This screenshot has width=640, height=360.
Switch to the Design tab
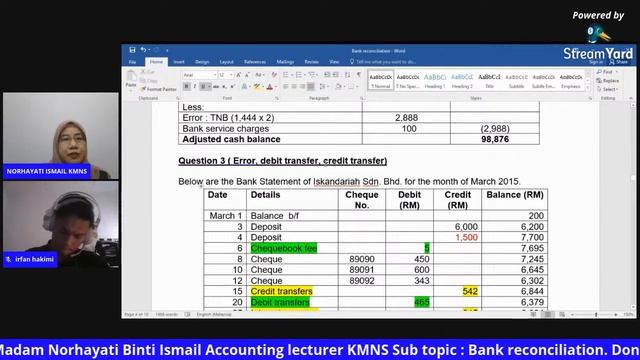202,62
